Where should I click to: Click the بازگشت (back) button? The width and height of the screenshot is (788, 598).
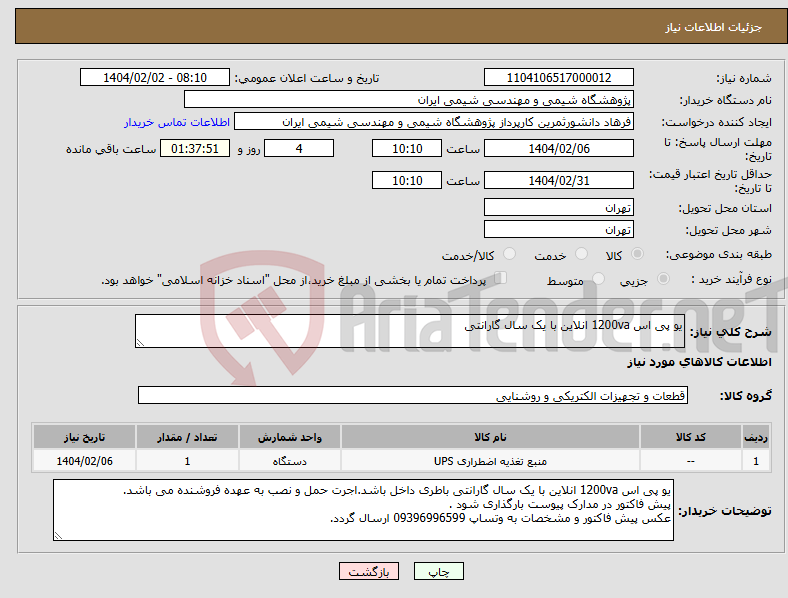coord(369,571)
